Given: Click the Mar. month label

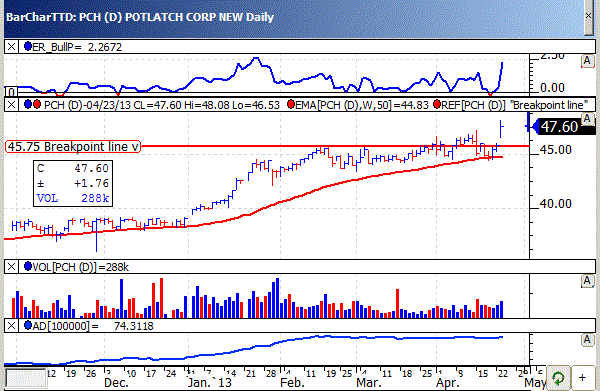Looking at the screenshot, I should [x=368, y=383].
